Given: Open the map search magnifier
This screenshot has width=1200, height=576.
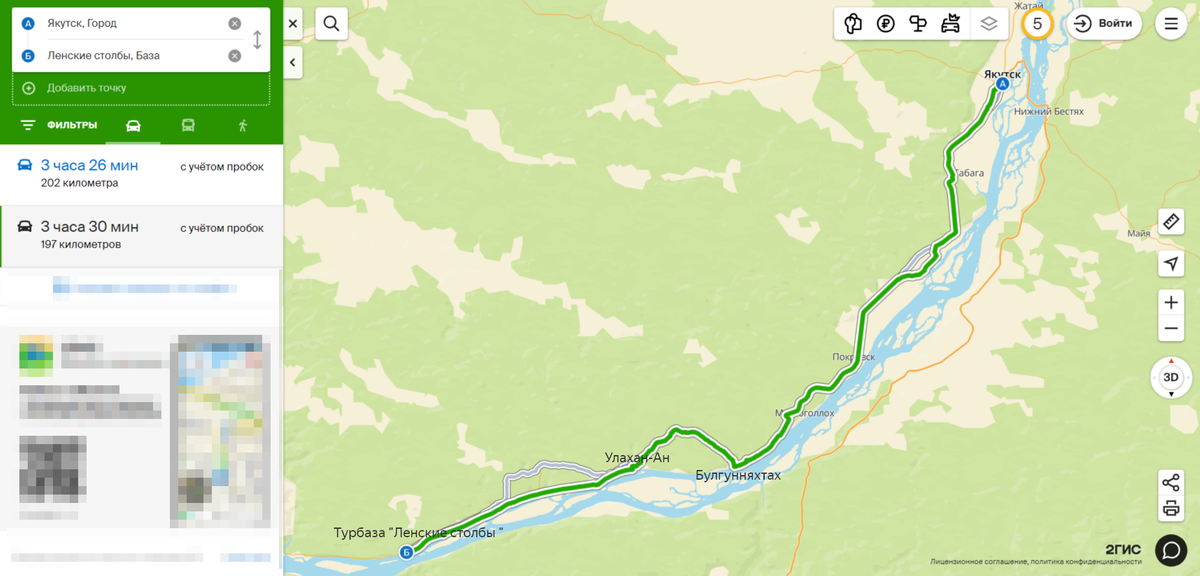Looking at the screenshot, I should point(331,23).
